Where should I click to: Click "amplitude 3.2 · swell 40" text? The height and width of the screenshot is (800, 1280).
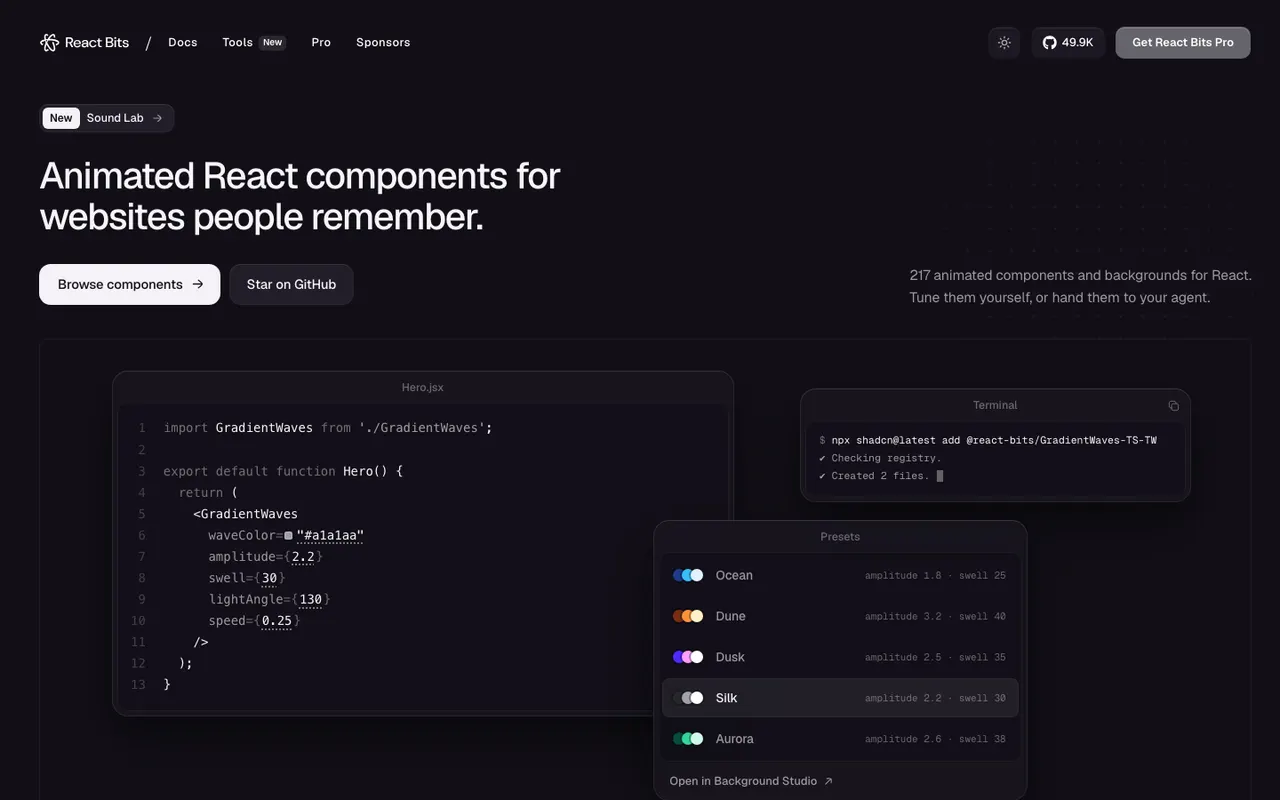[x=935, y=616]
